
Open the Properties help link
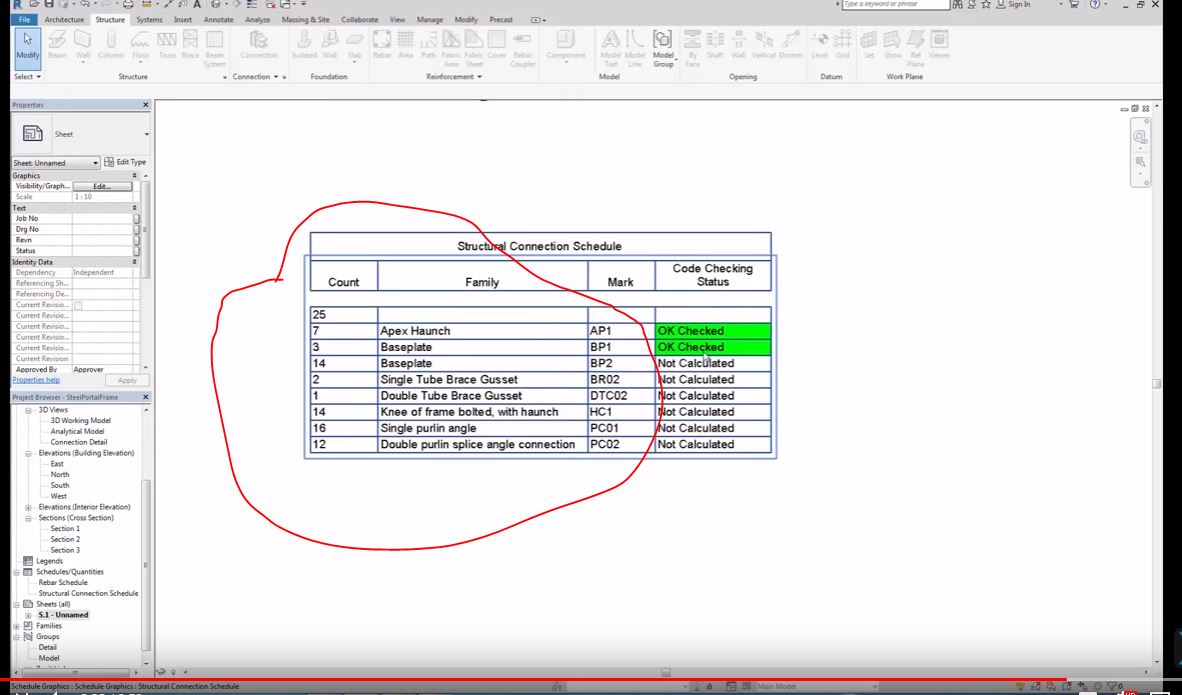(x=37, y=379)
